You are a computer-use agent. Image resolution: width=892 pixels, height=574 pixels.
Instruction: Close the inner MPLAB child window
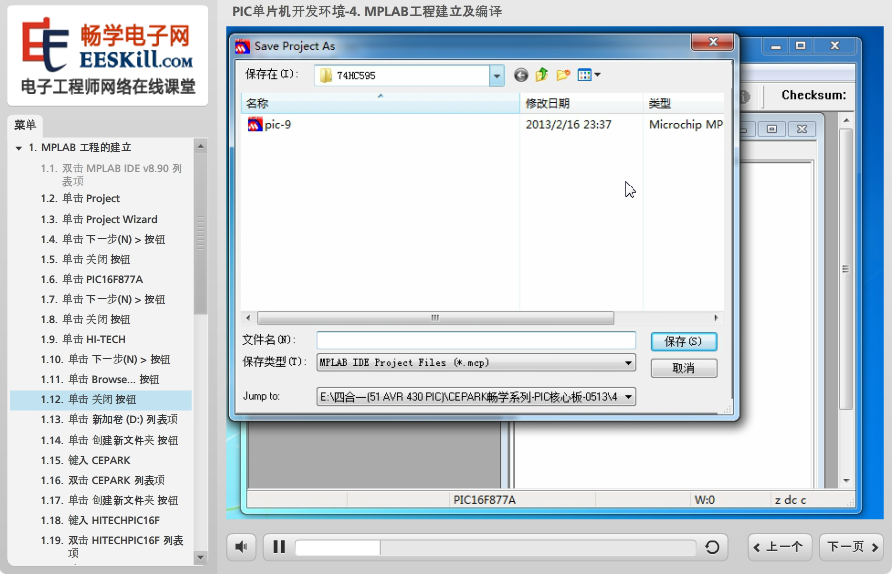point(802,129)
